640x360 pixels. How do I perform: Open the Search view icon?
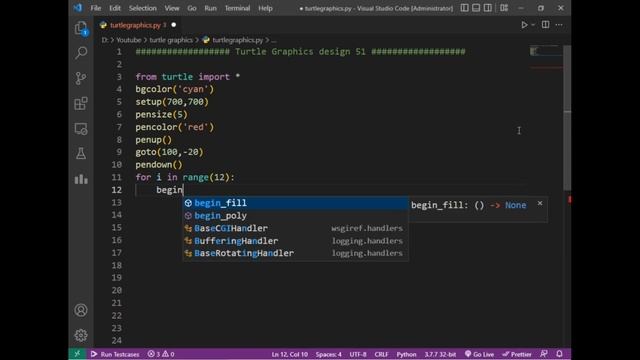tap(81, 53)
